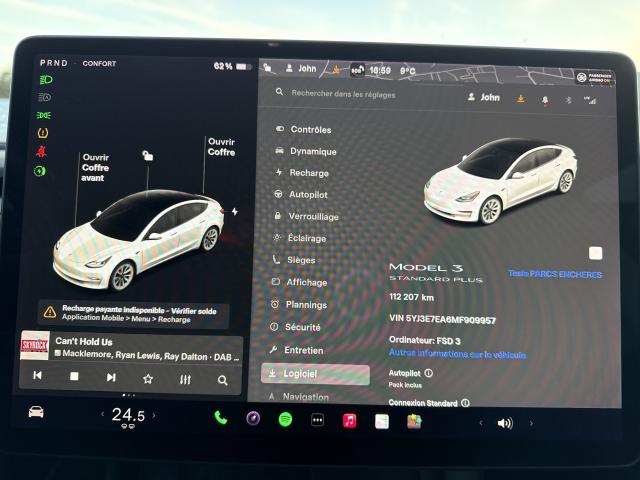The height and width of the screenshot is (480, 640).
Task: Open all apps with the three-dots icon
Action: coord(317,420)
